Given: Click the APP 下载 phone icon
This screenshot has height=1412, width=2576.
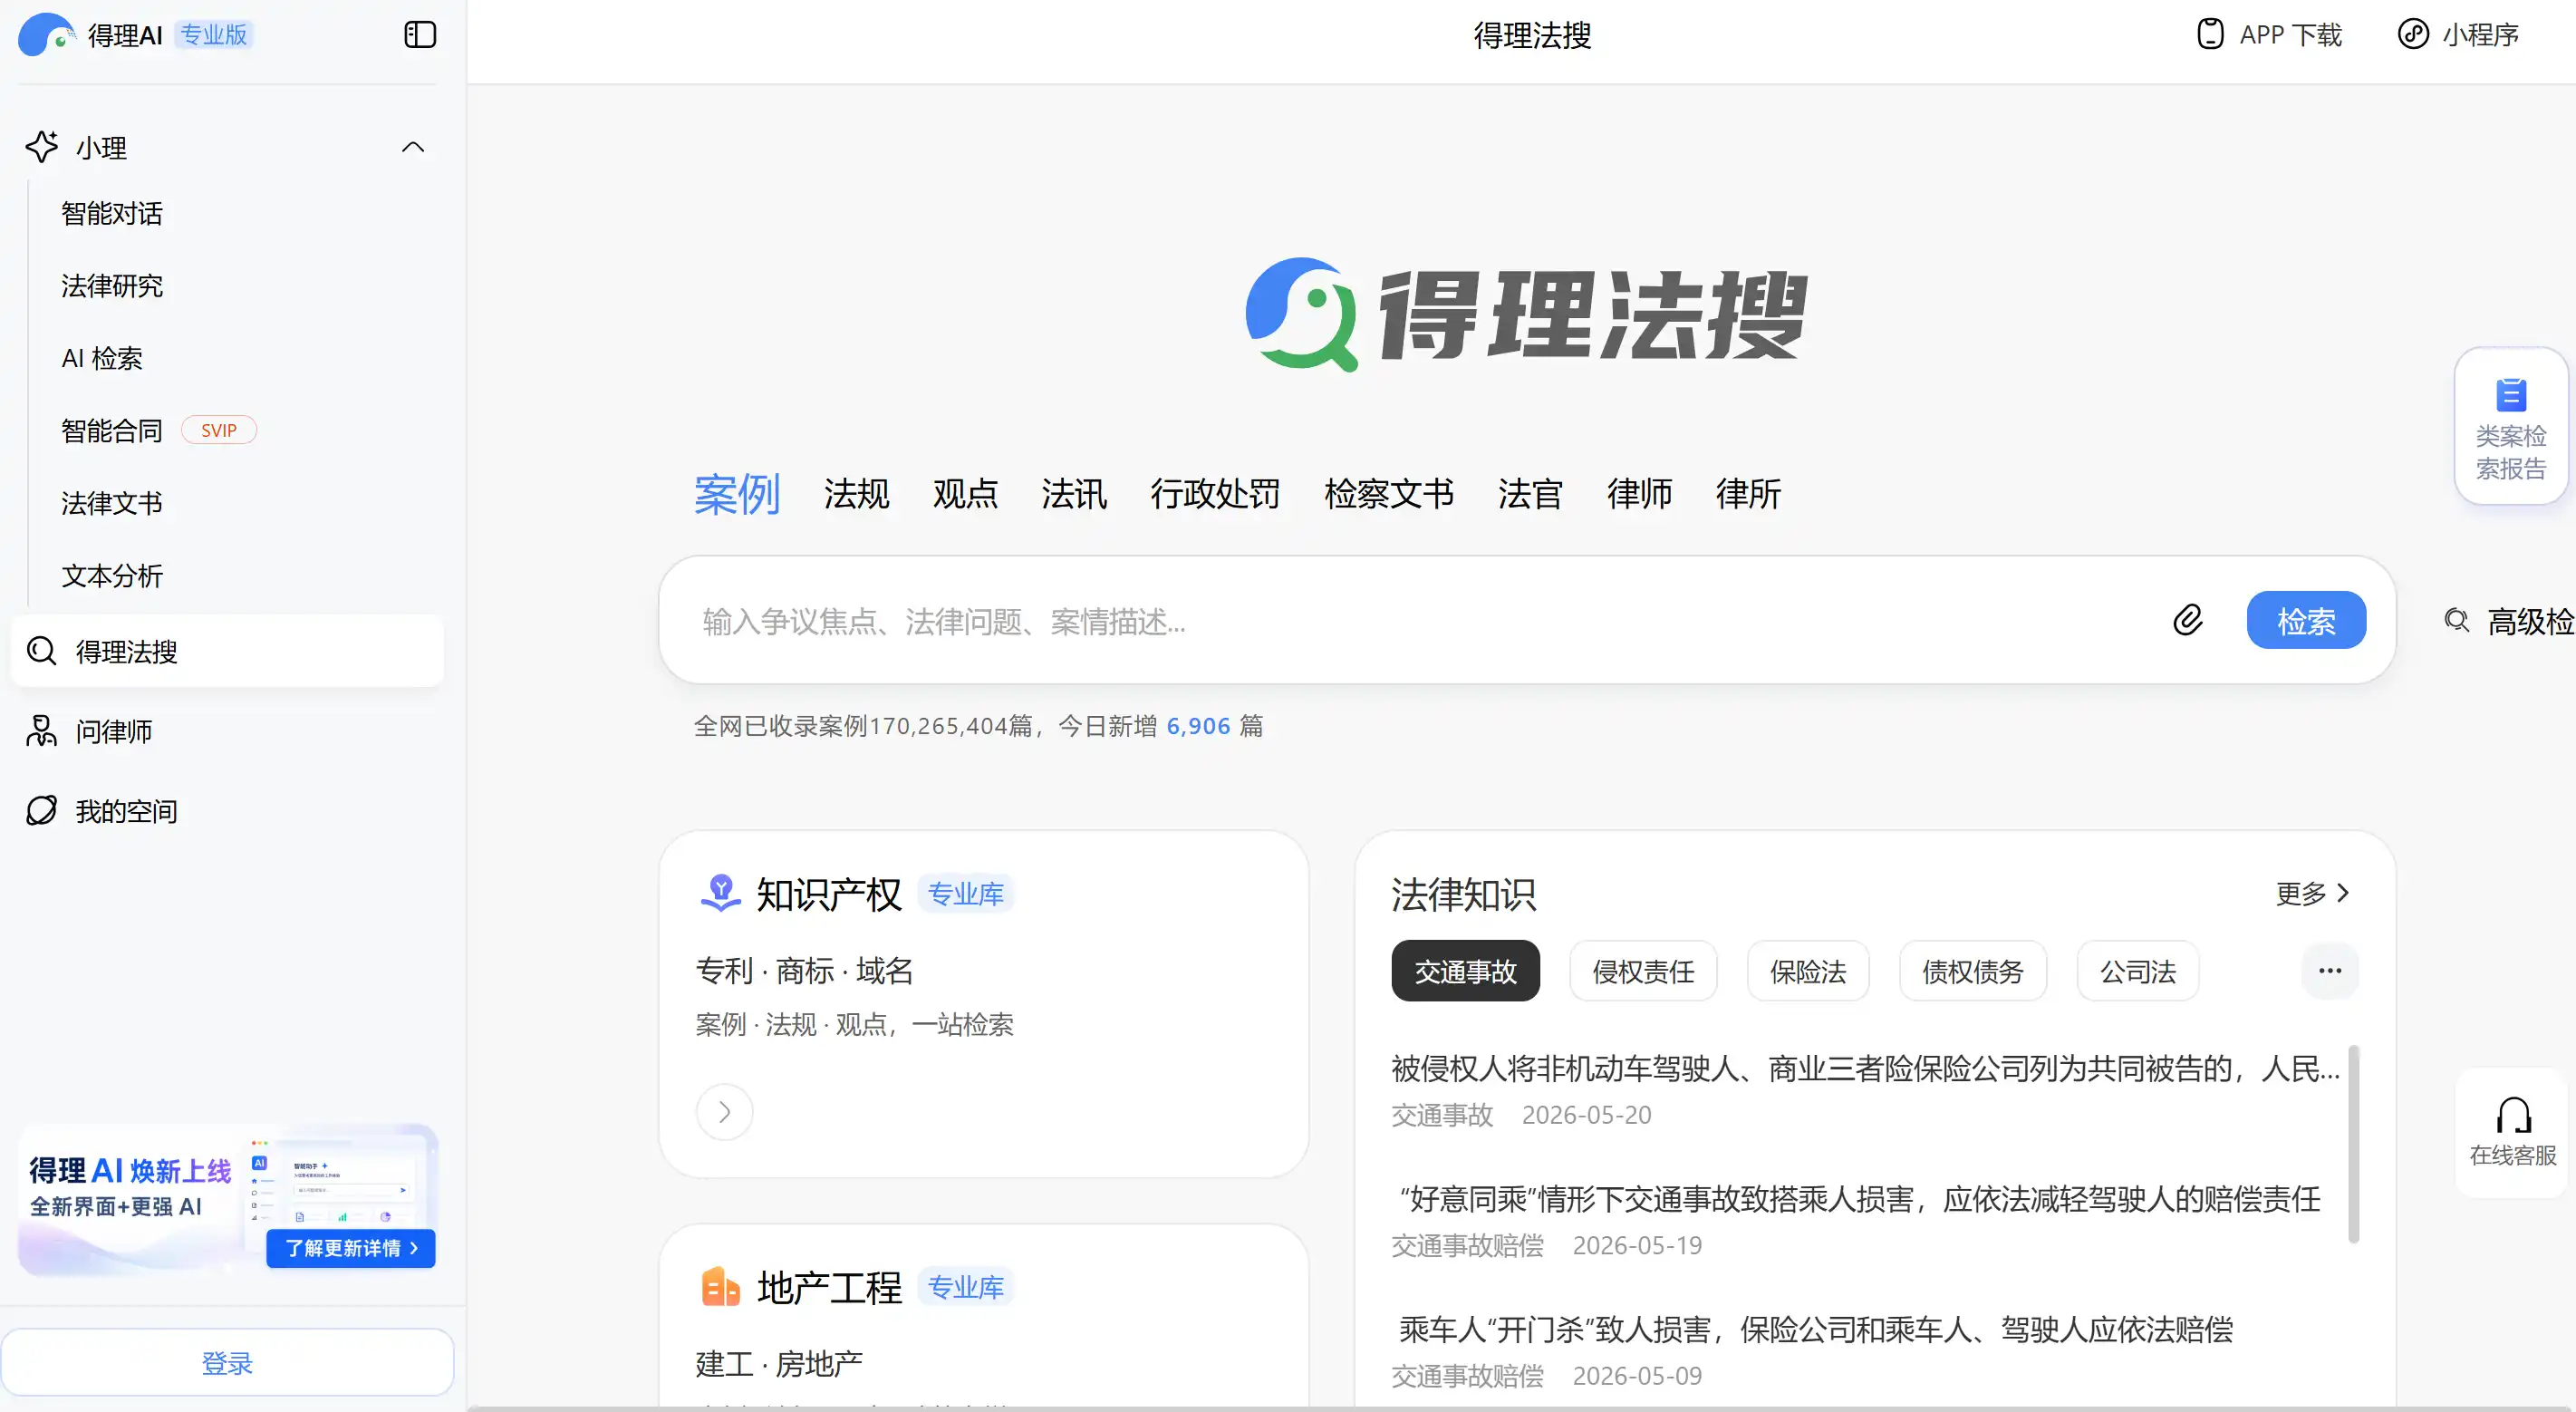Looking at the screenshot, I should click(2210, 34).
